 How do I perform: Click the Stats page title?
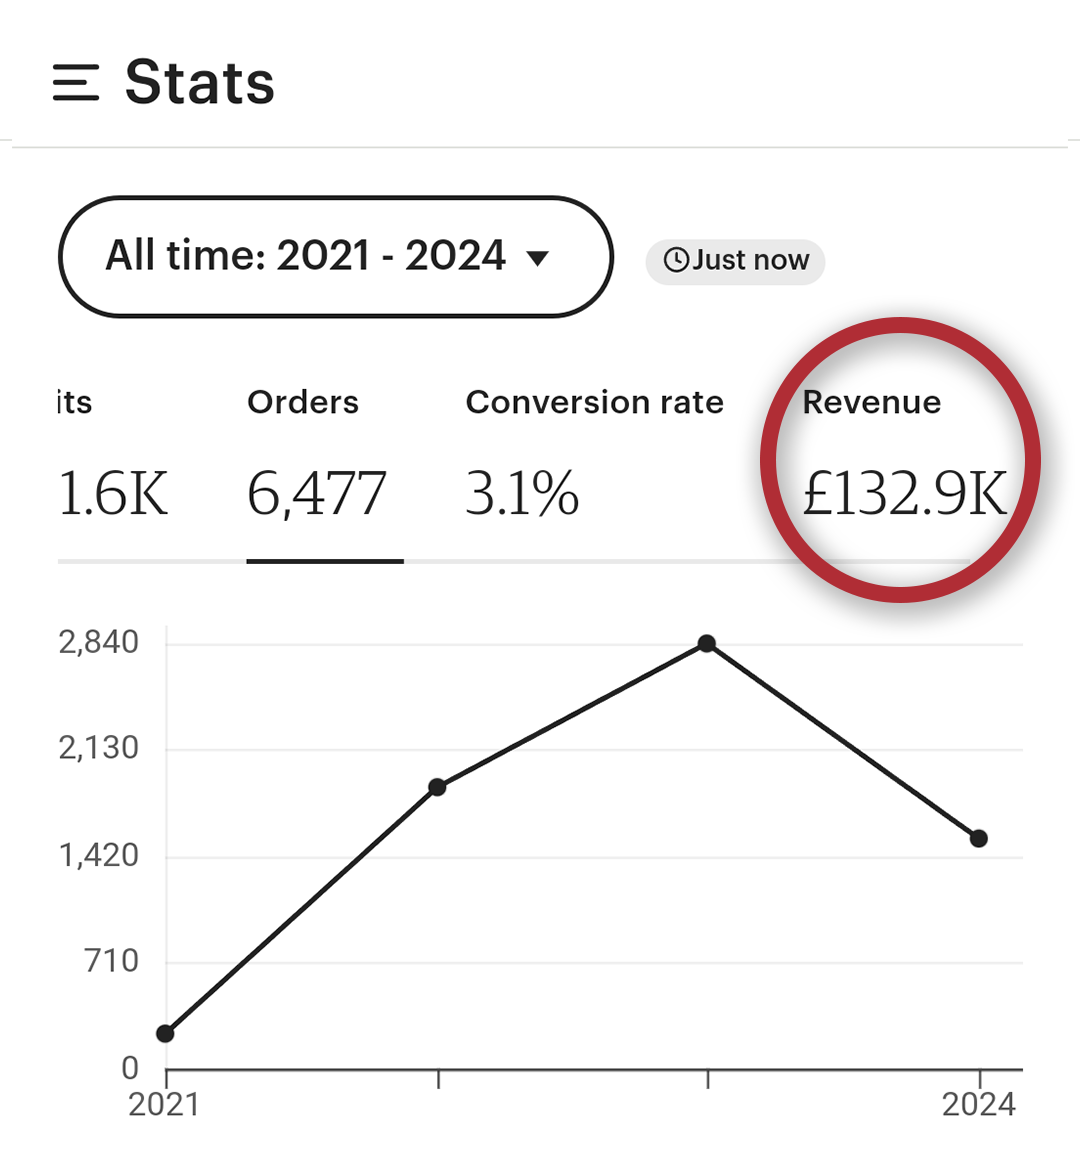click(200, 82)
